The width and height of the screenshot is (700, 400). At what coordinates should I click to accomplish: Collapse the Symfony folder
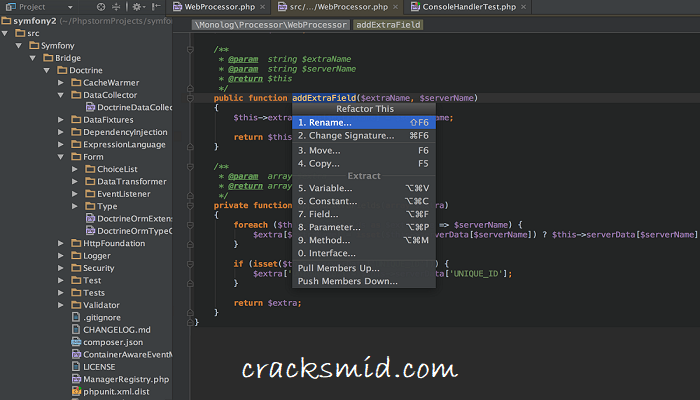coord(19,46)
